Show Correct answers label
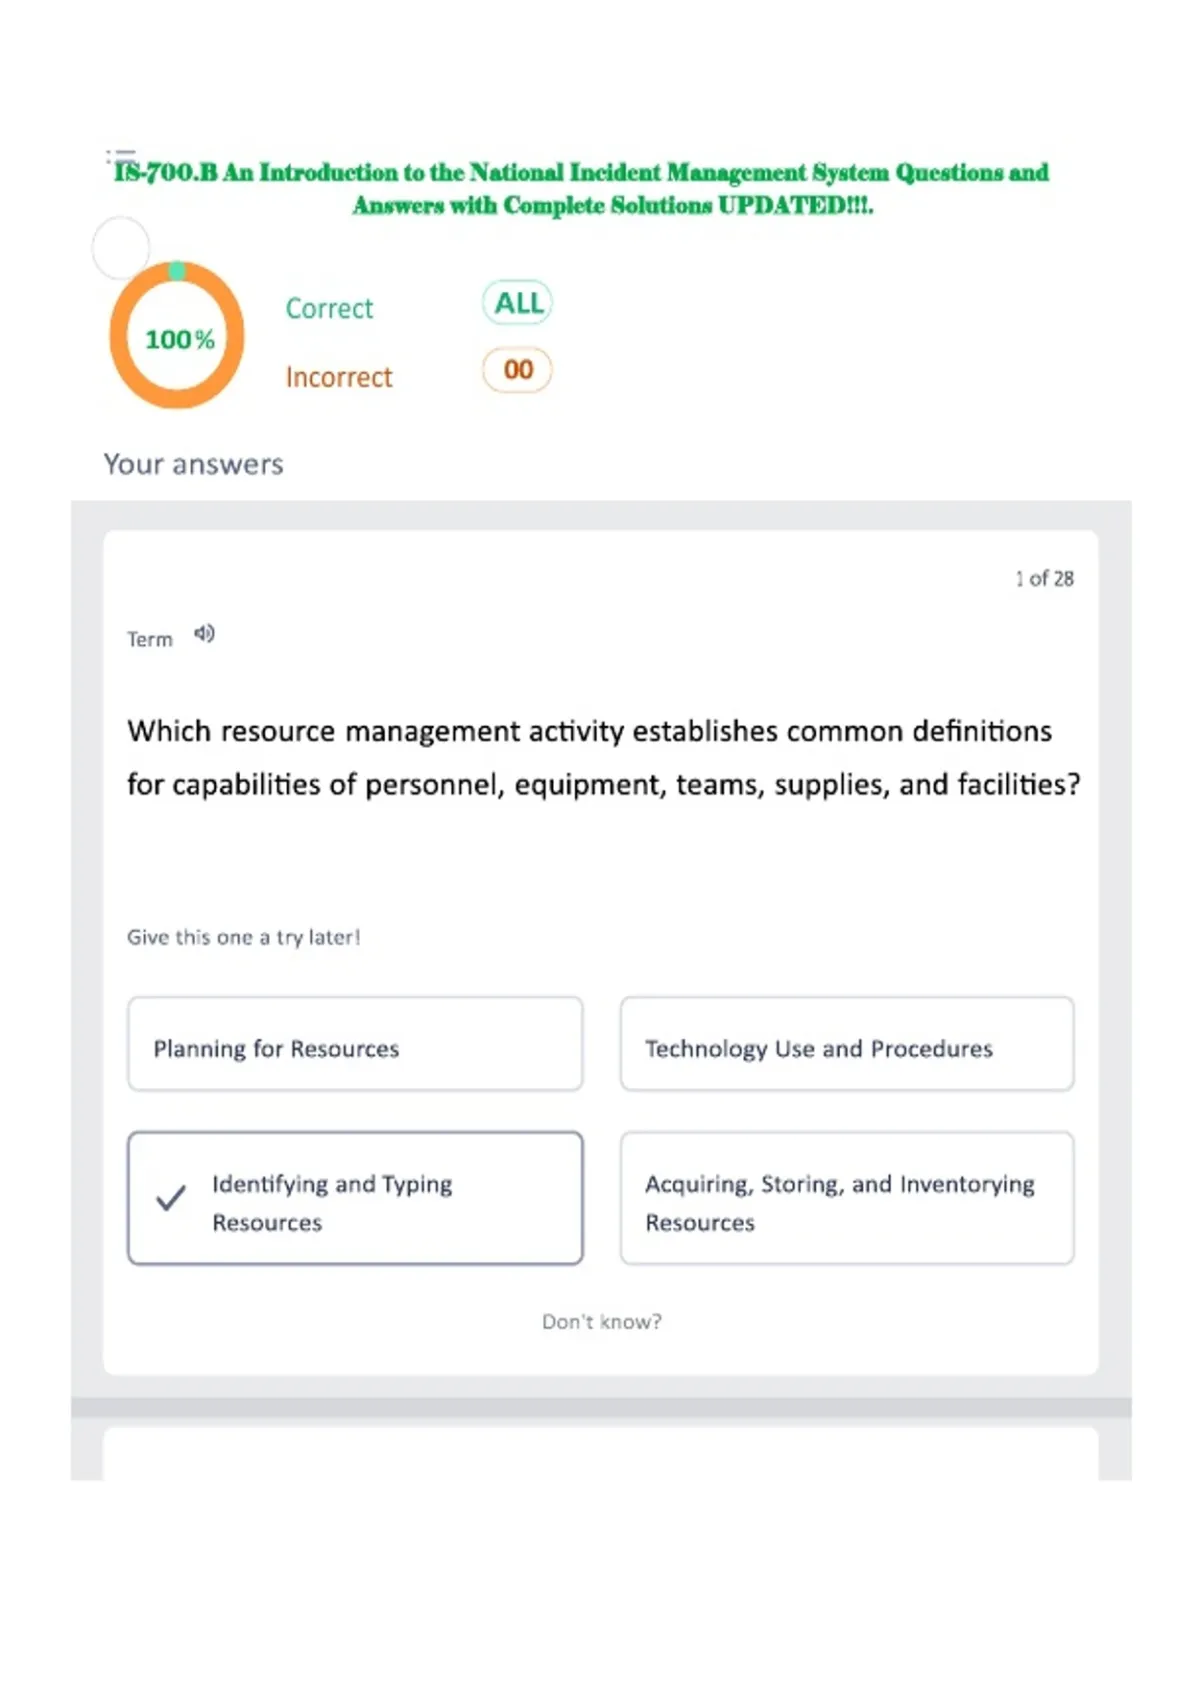1200x1700 pixels. click(x=329, y=308)
